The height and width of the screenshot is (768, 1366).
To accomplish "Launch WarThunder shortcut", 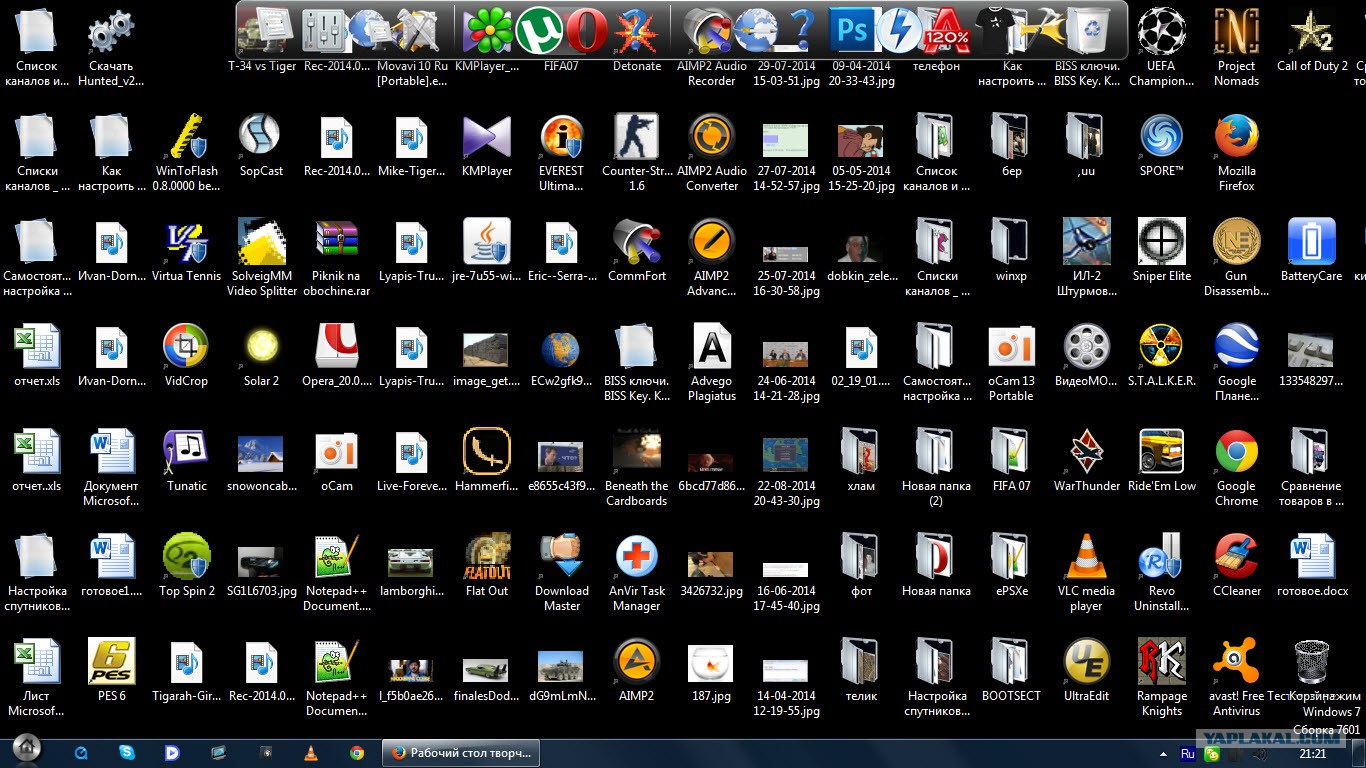I will [1086, 461].
